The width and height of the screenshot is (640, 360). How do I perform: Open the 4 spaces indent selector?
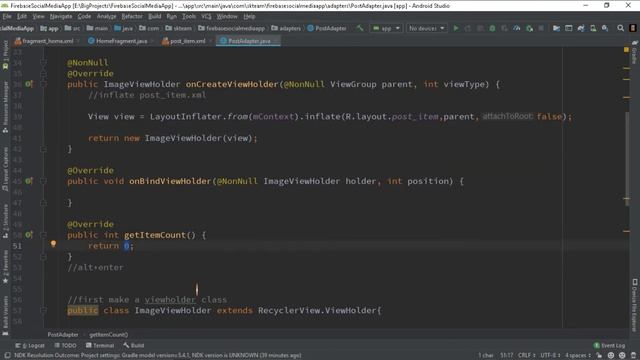(x=578, y=356)
